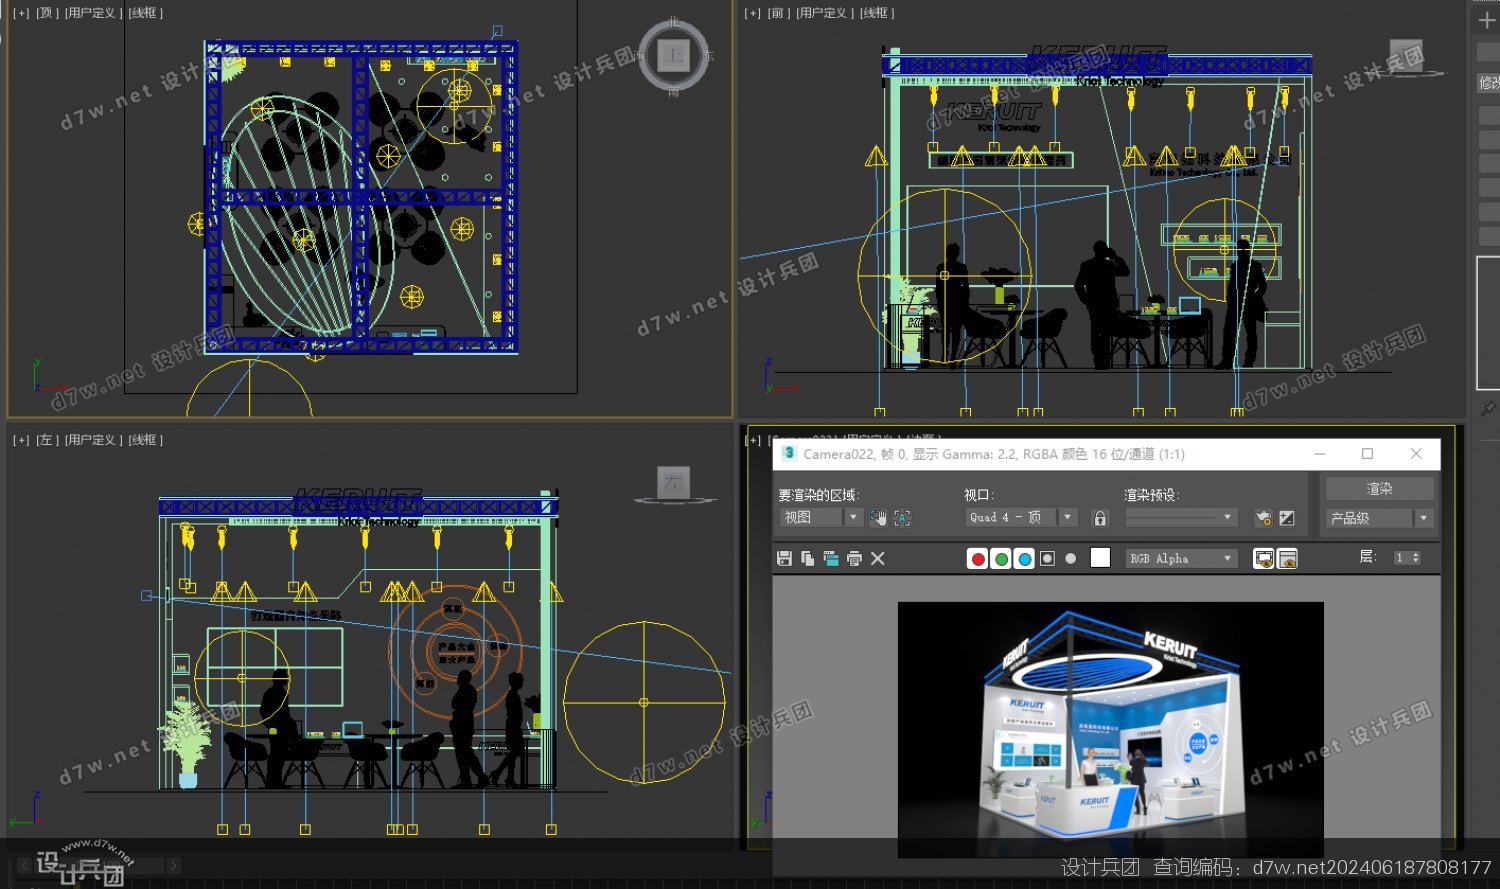Screen dimensions: 1500x889
Task: Open the environment and exposure controls icon
Action: 1287,517
